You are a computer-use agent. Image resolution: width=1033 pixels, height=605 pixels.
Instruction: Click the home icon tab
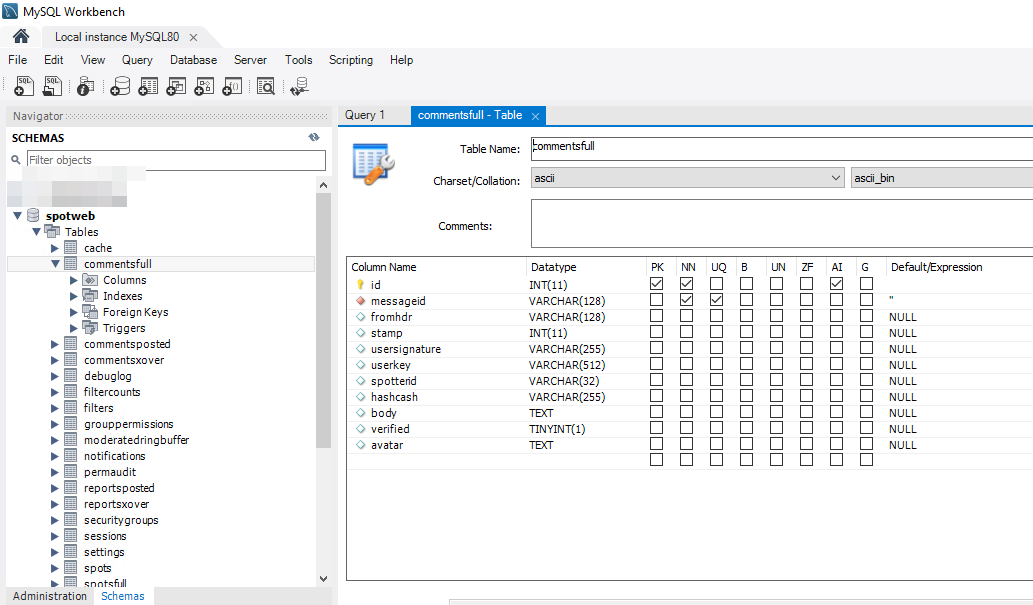20,34
